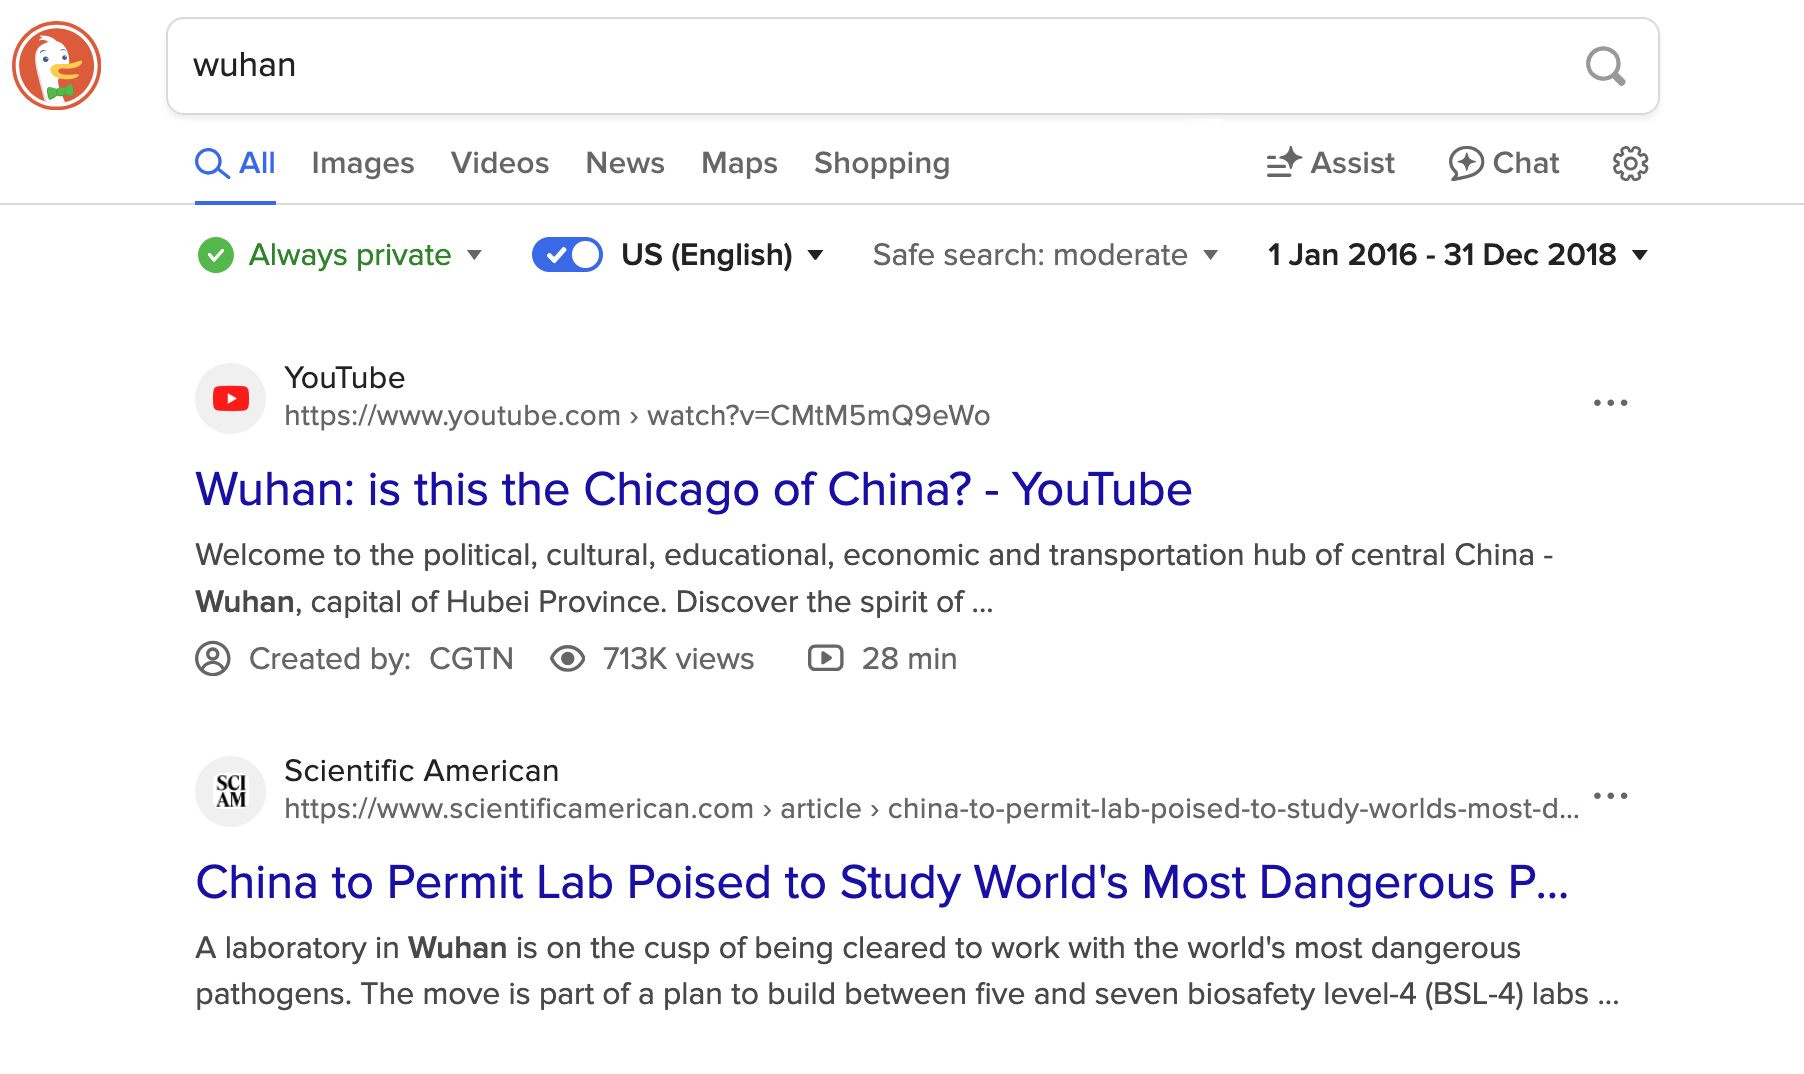Toggle the US (English) region switch
1804x1074 pixels.
(x=567, y=255)
